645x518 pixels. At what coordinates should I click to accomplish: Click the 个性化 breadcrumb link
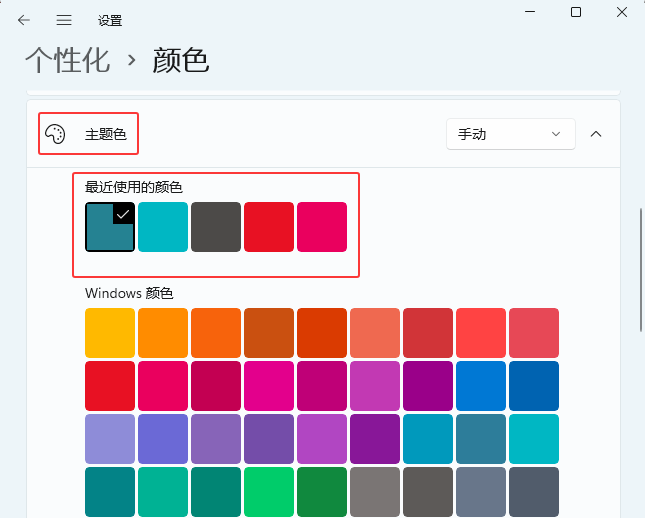click(x=67, y=60)
